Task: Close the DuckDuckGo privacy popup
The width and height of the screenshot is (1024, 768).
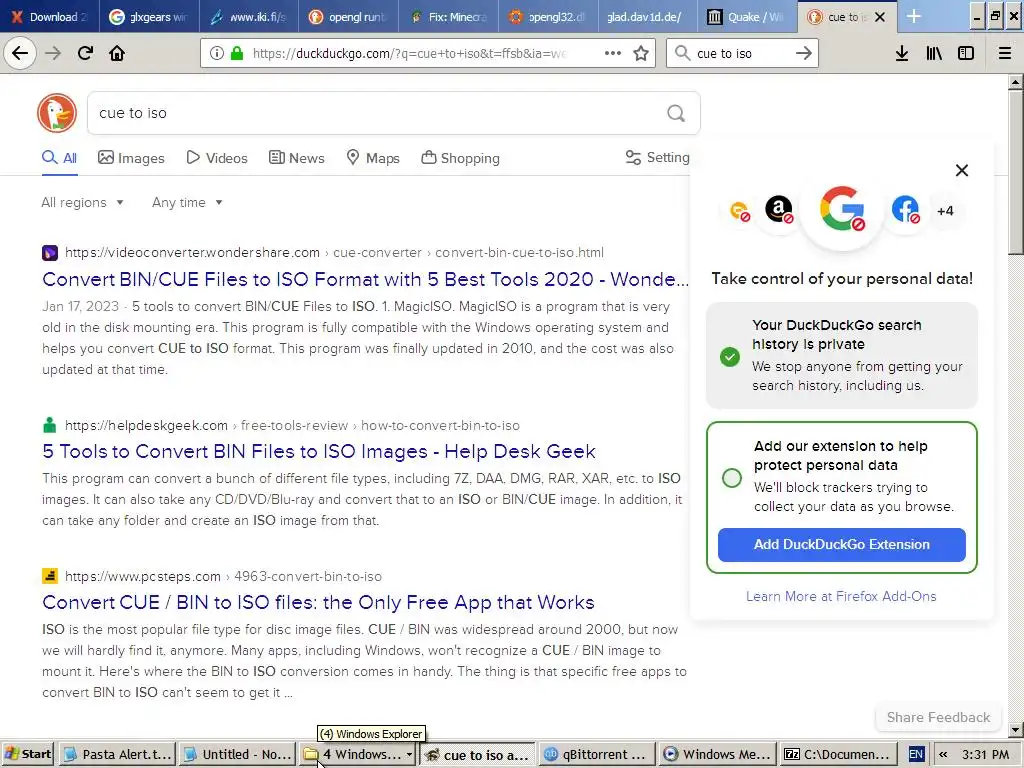Action: (962, 170)
